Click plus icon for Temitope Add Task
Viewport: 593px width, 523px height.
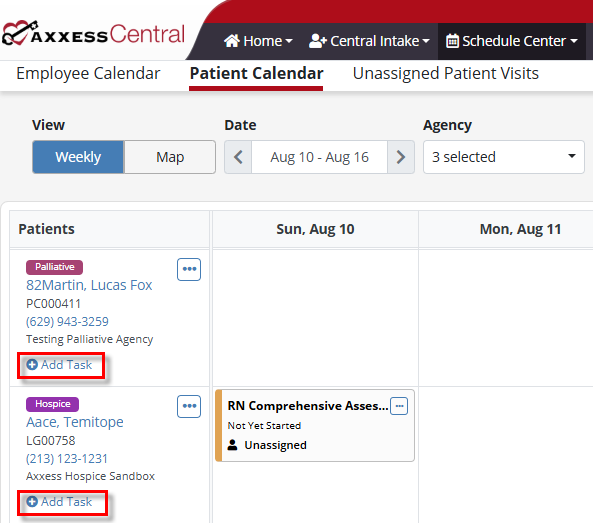click(32, 501)
